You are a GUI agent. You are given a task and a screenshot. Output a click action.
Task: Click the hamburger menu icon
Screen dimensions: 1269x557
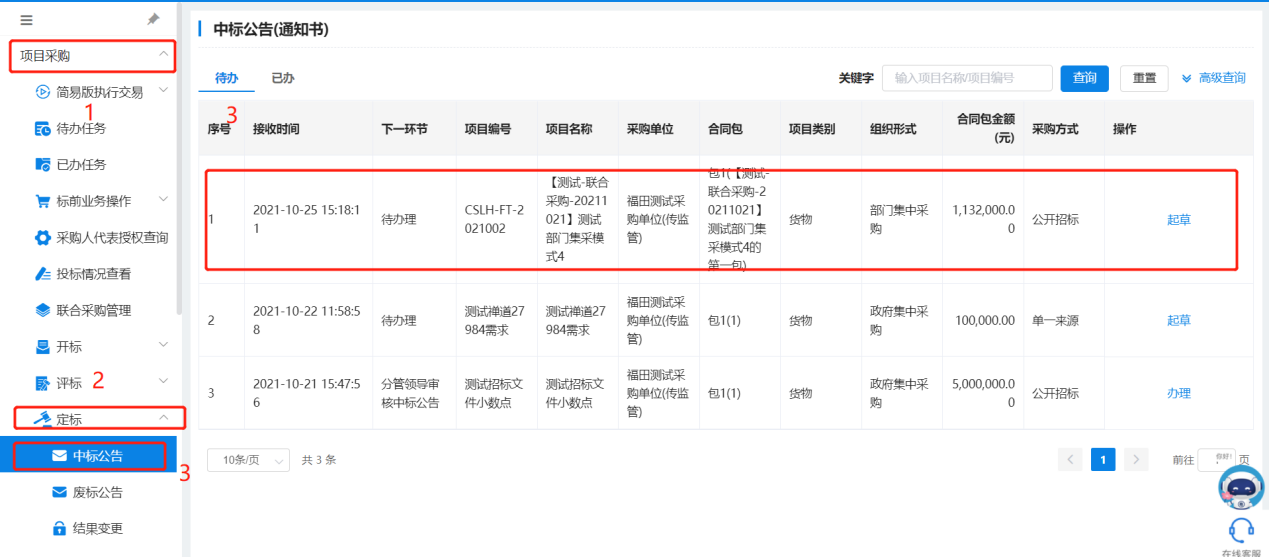point(26,20)
